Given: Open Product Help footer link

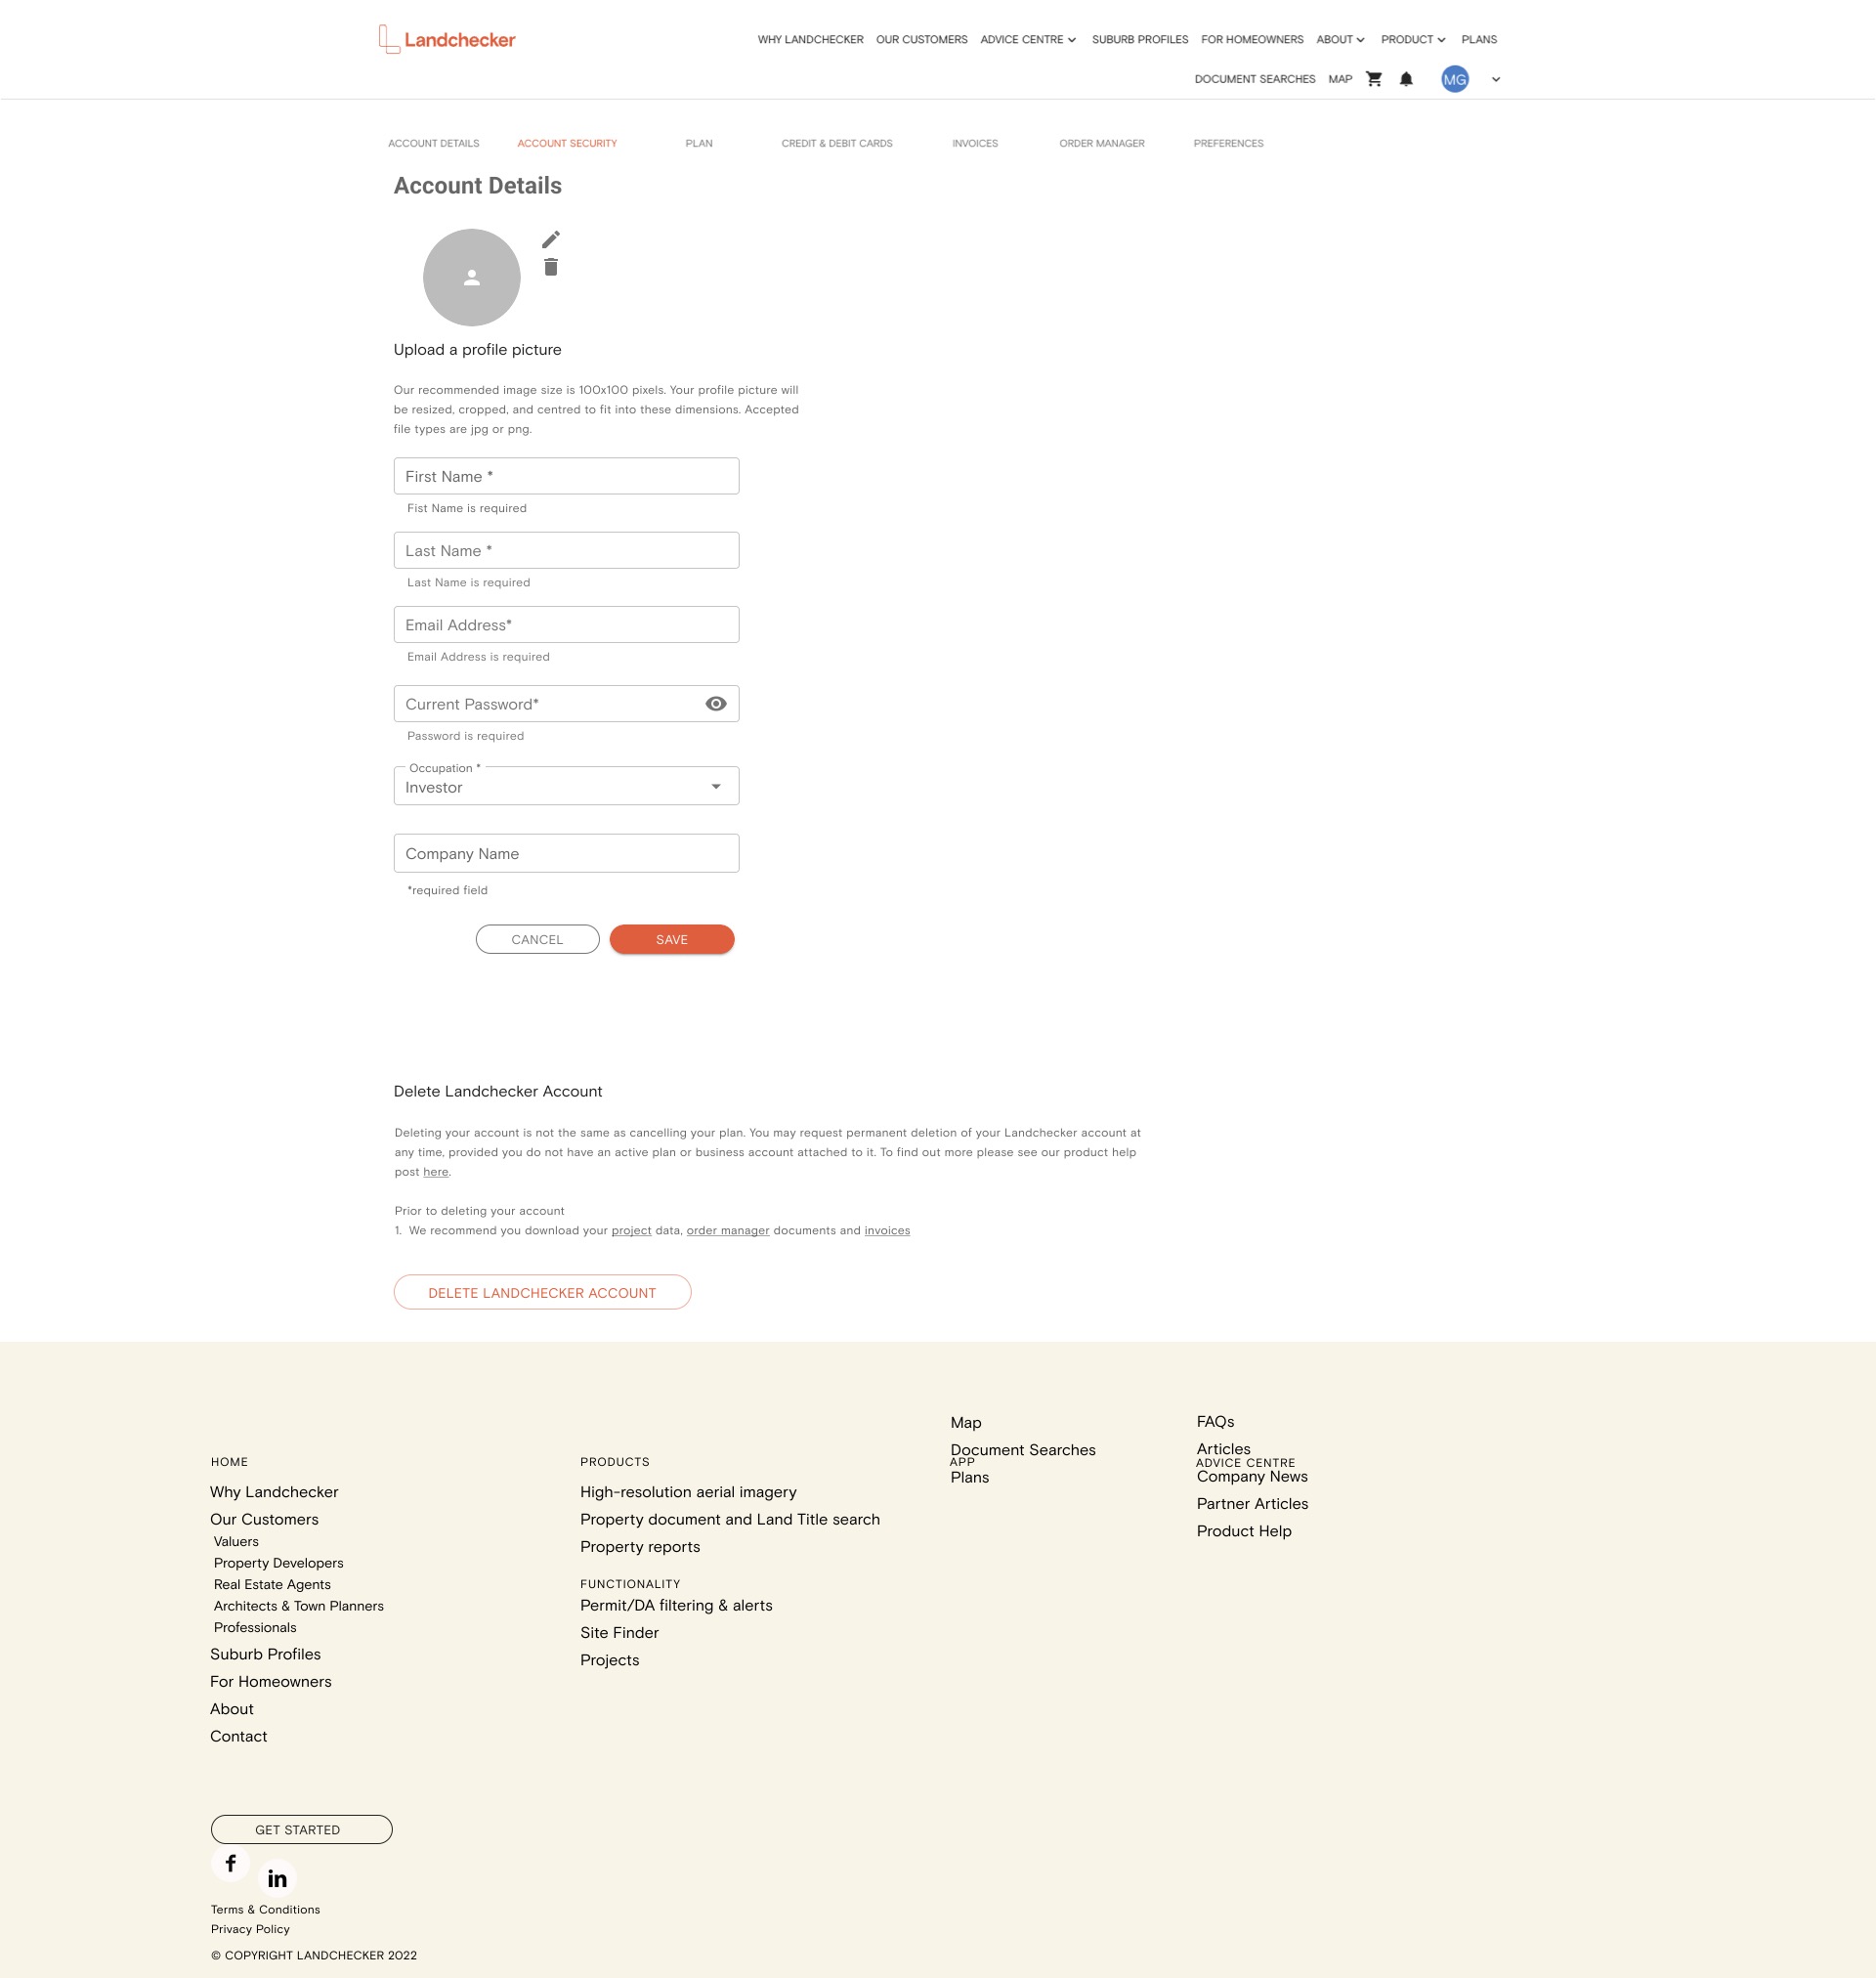Looking at the screenshot, I should click(1244, 1531).
